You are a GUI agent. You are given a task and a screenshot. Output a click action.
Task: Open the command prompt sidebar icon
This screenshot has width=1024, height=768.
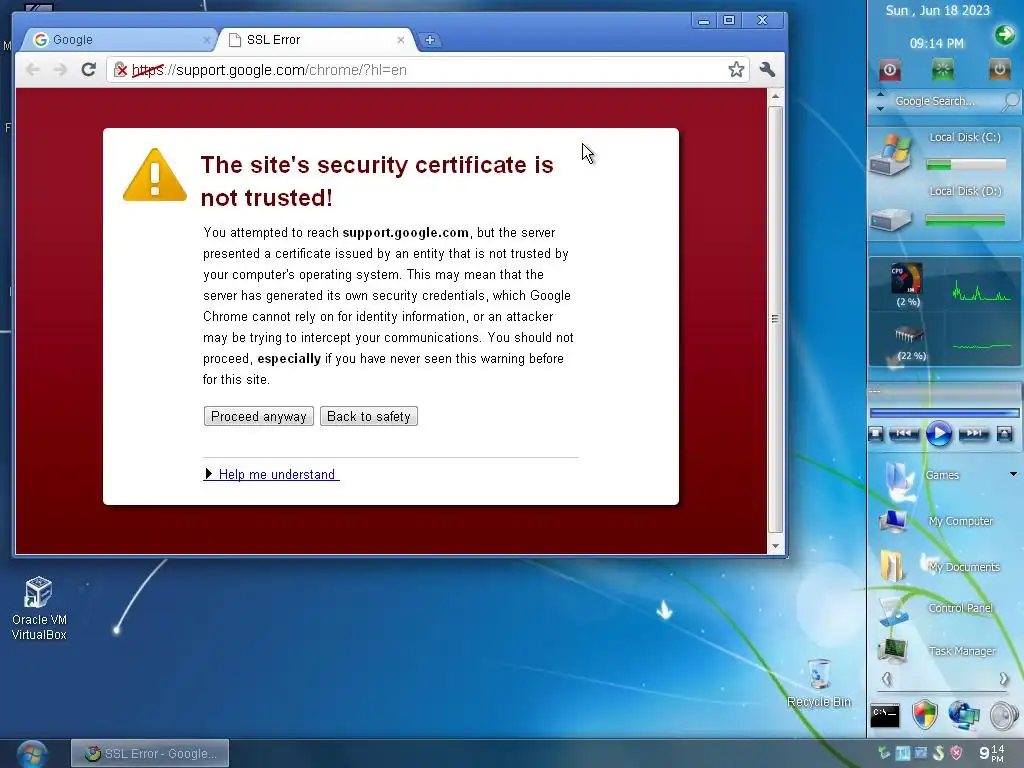pyautogui.click(x=885, y=716)
